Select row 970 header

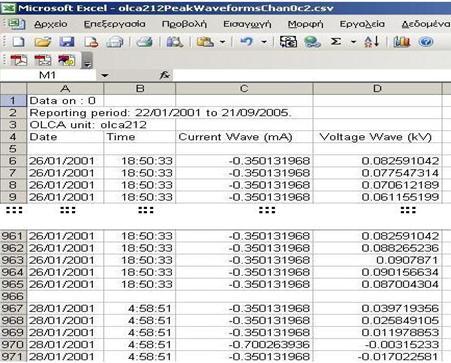click(x=13, y=344)
